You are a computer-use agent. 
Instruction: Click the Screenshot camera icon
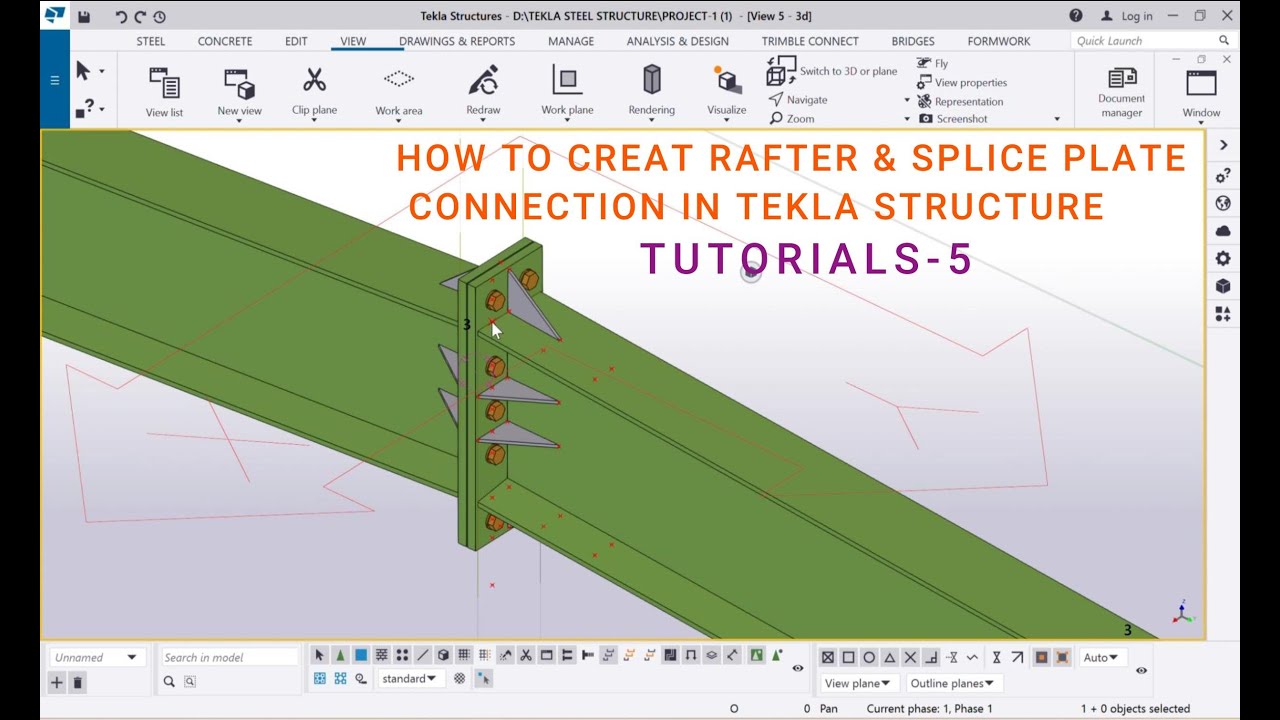pos(925,119)
